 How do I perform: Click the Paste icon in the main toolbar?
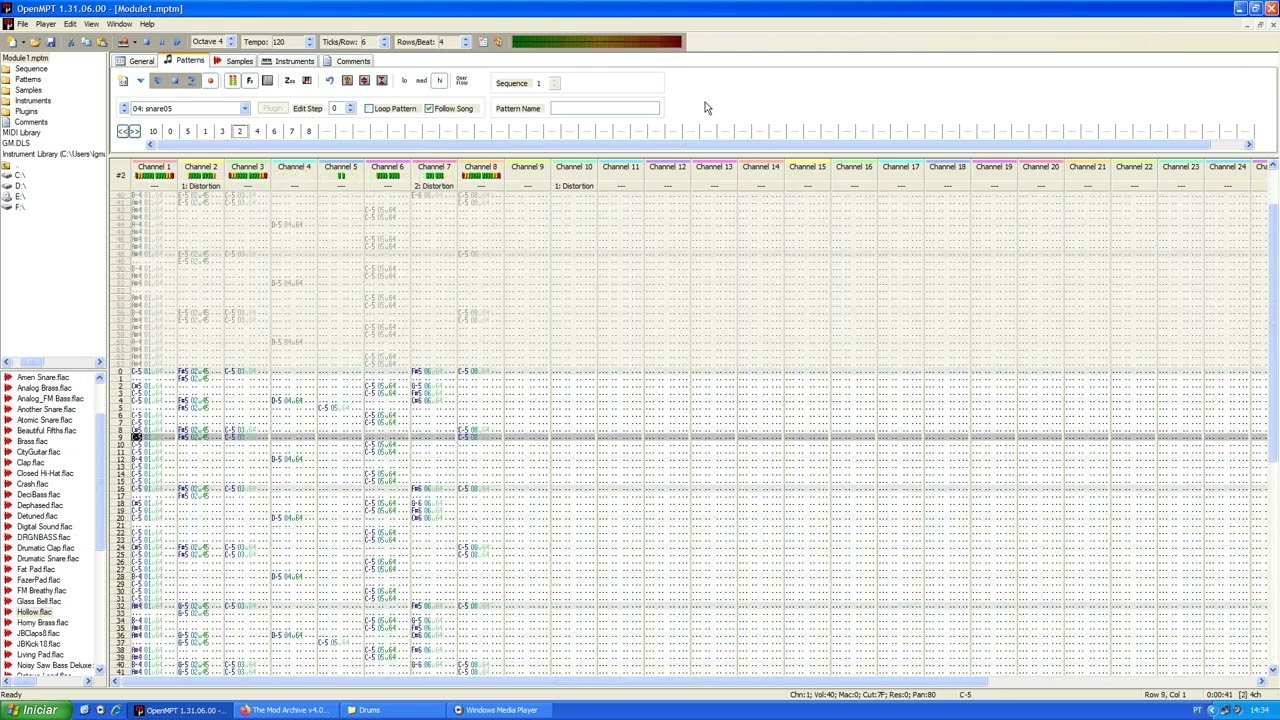(x=101, y=42)
